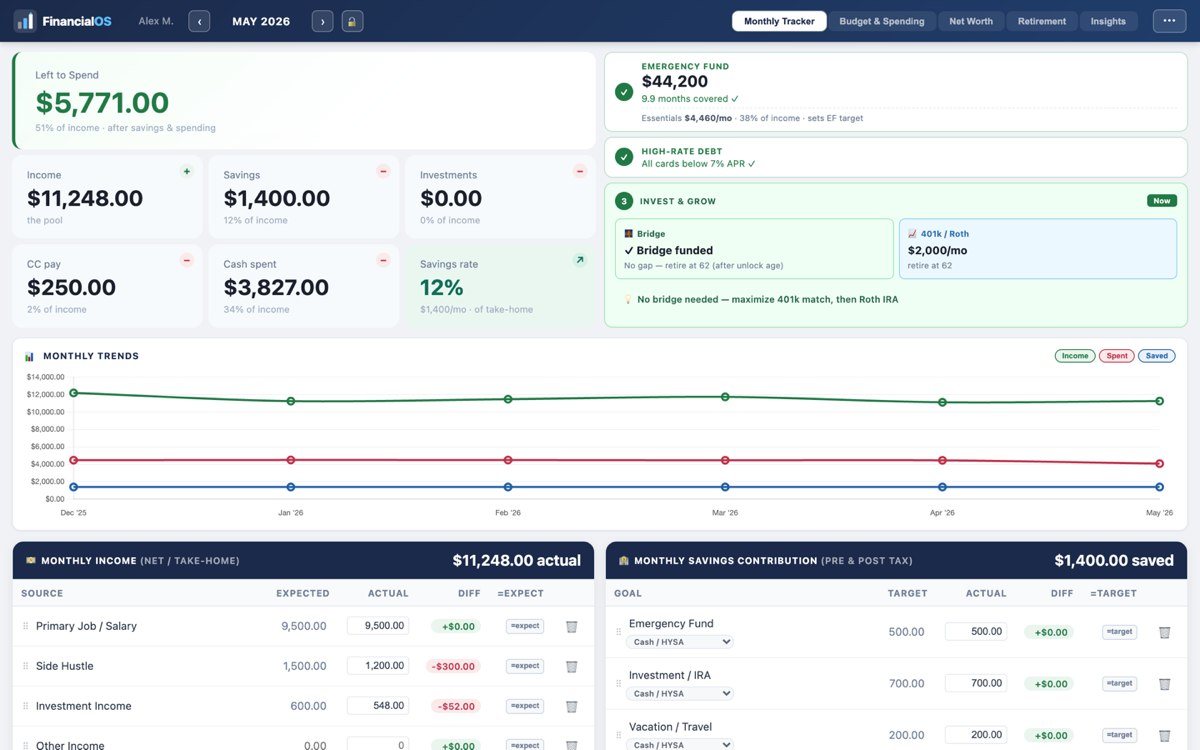The height and width of the screenshot is (750, 1200).
Task: Click =target button for Emergency Fund
Action: 1119,632
